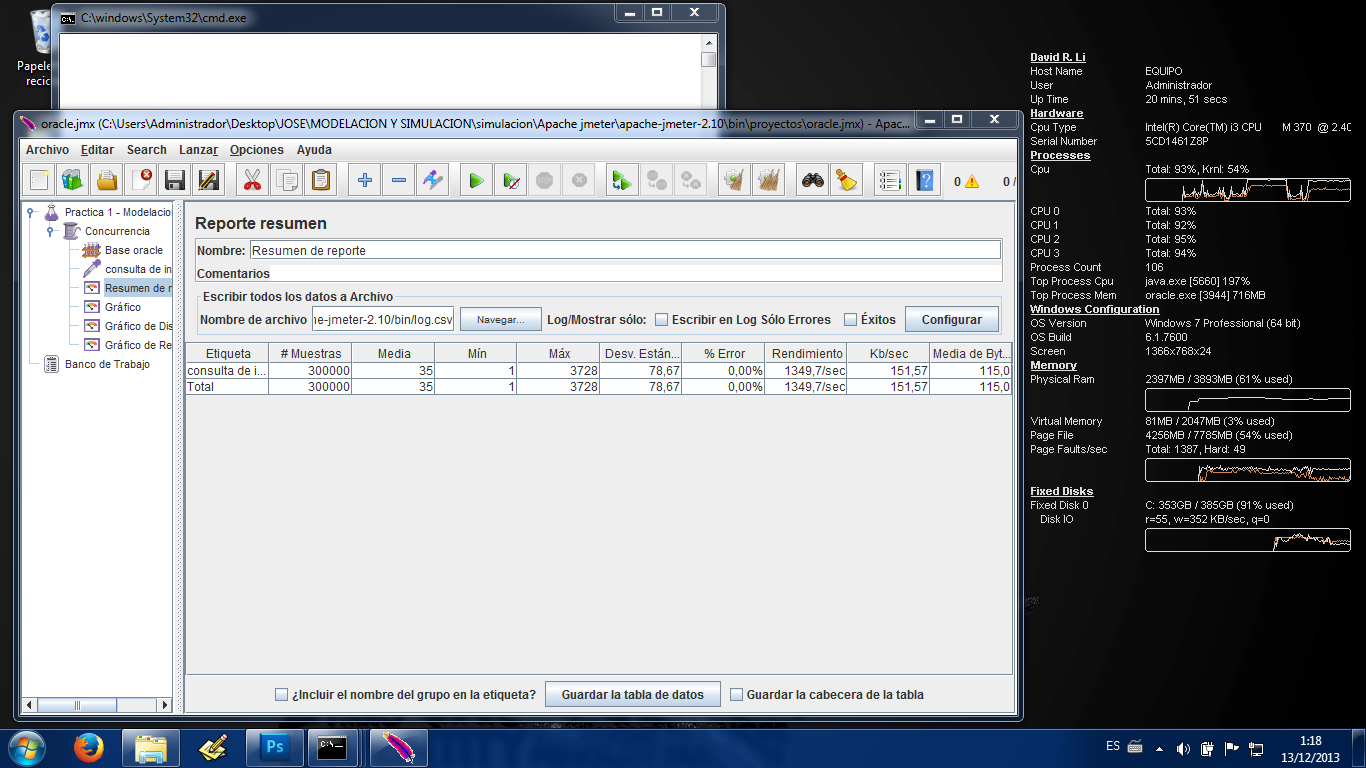
Task: Click the Copy toolbar icon
Action: pyautogui.click(x=286, y=180)
